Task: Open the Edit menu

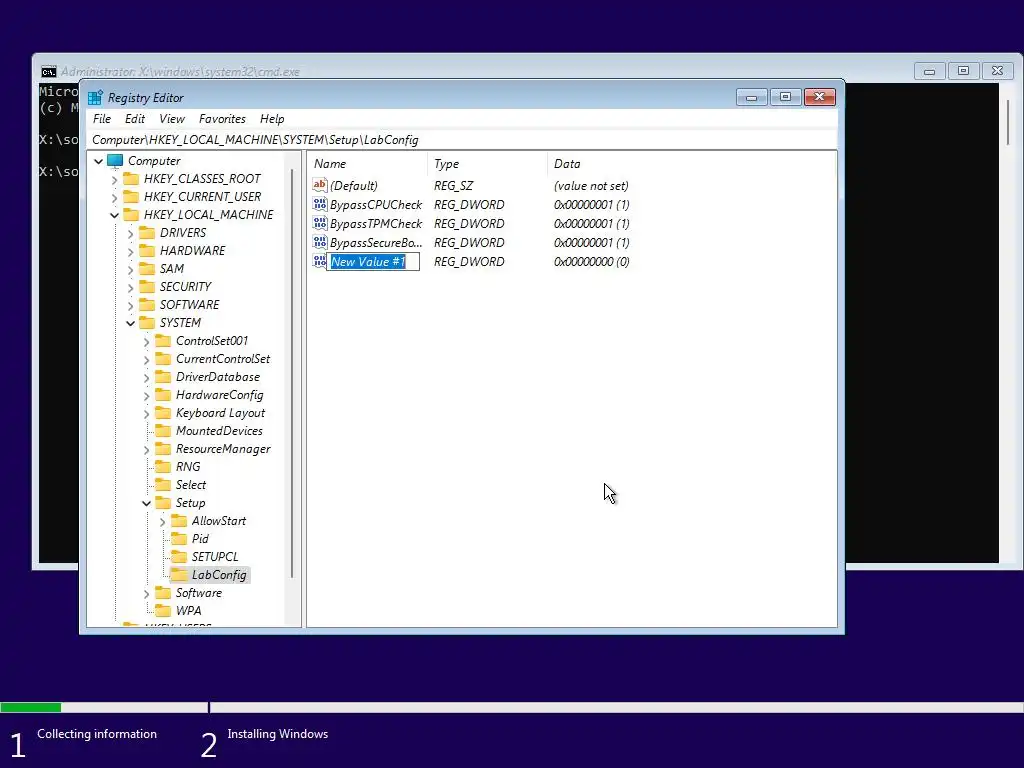Action: click(135, 119)
